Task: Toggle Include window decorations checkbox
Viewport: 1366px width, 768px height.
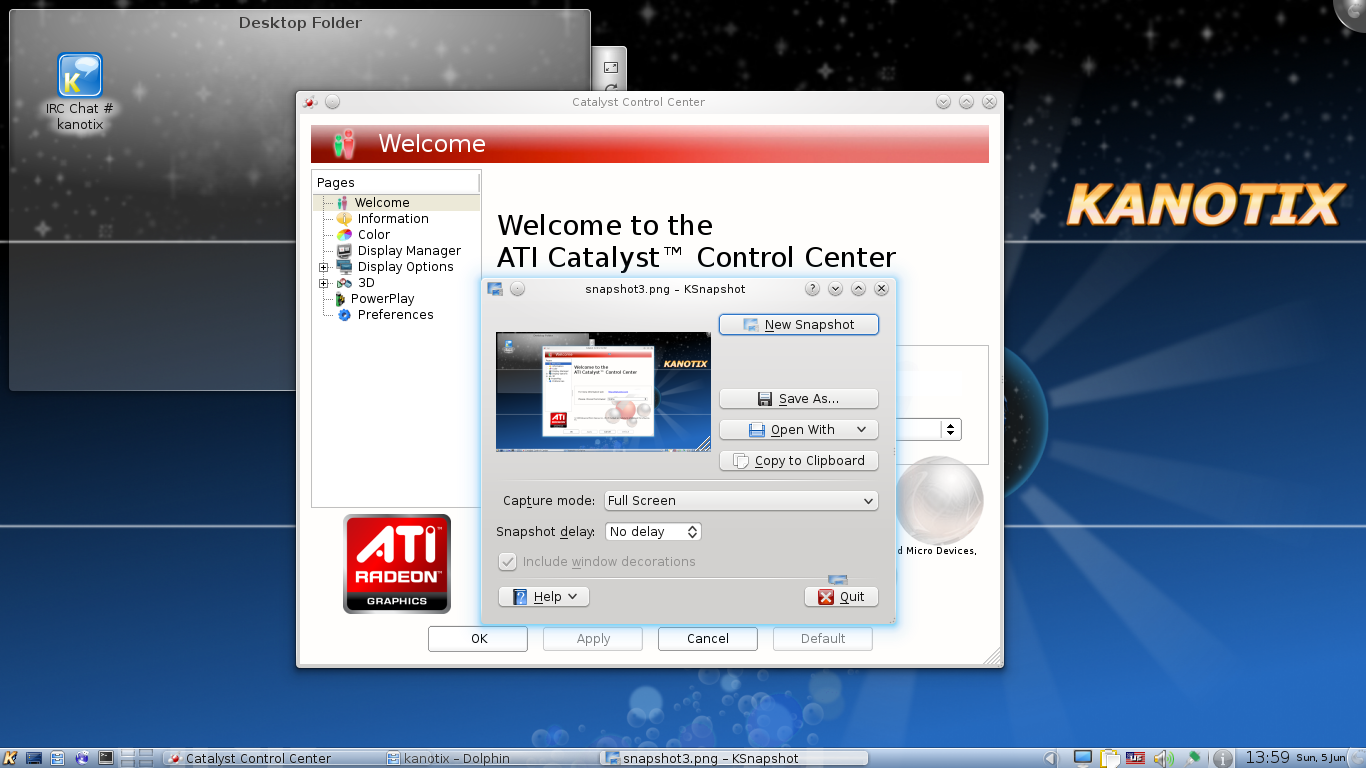Action: [x=508, y=562]
